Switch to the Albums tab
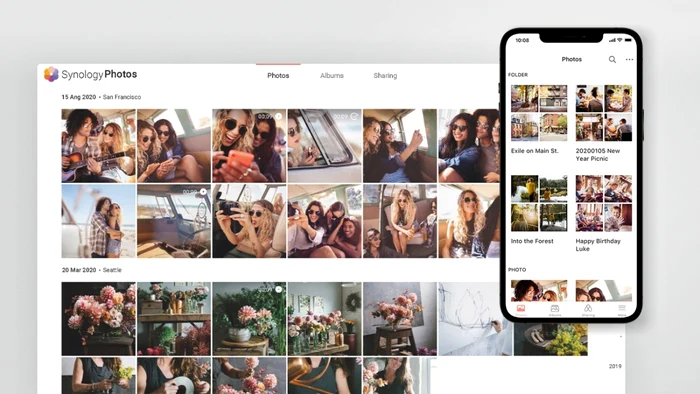 pyautogui.click(x=332, y=75)
